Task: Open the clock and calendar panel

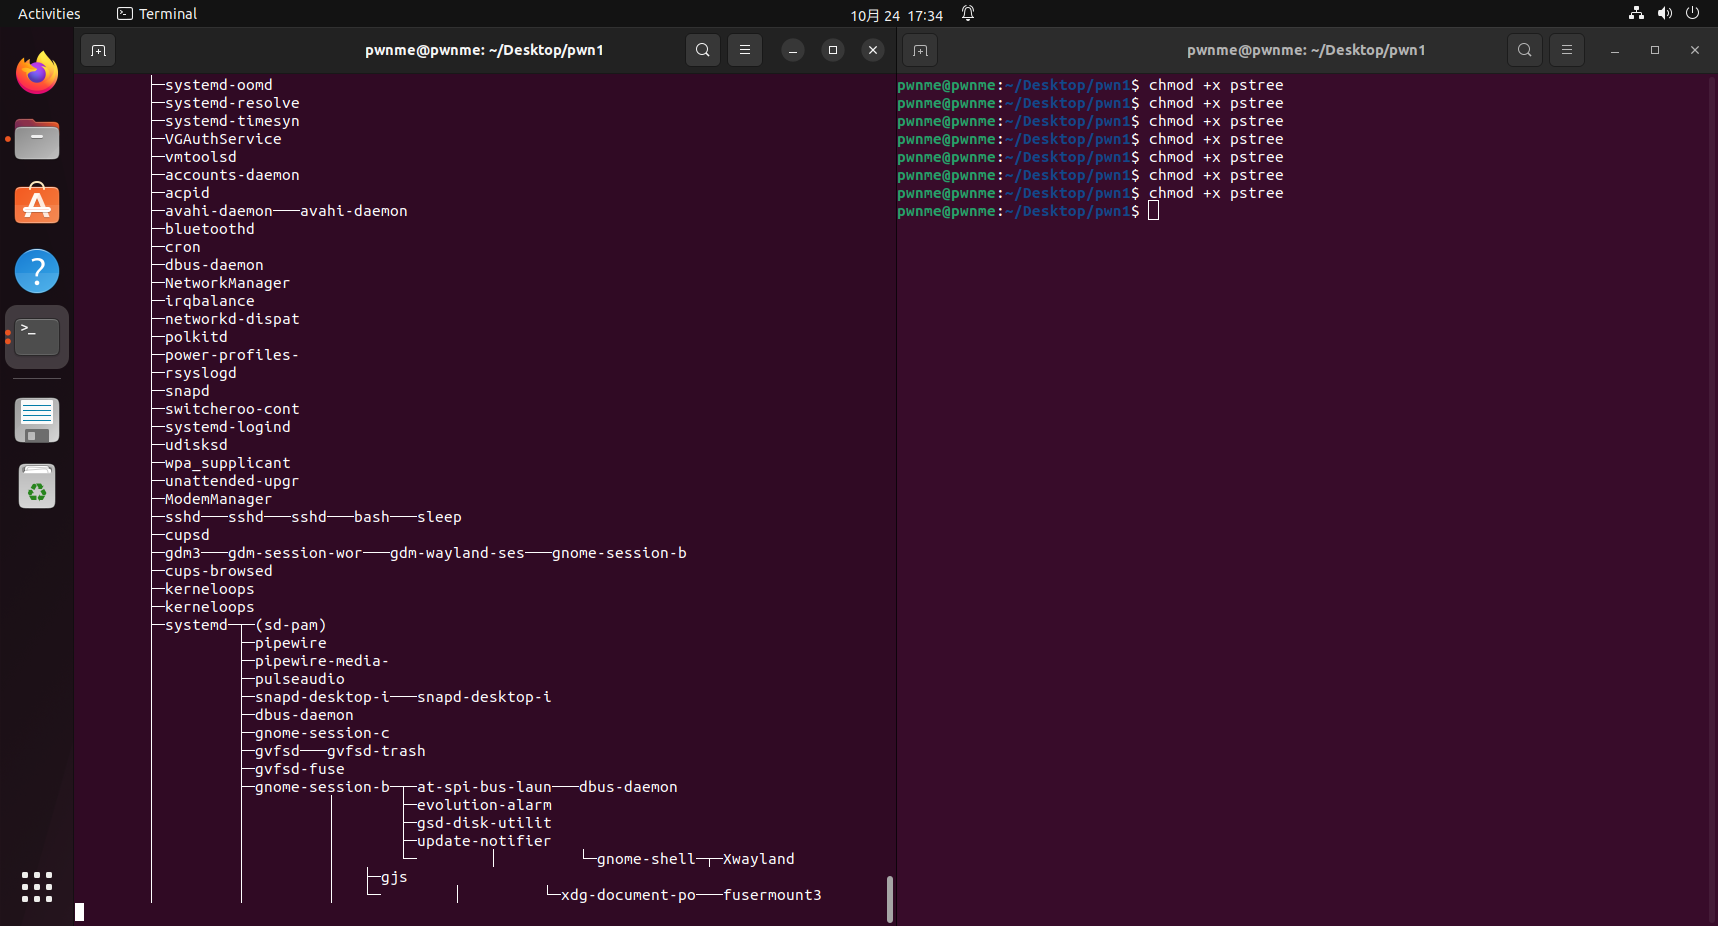Action: point(896,15)
